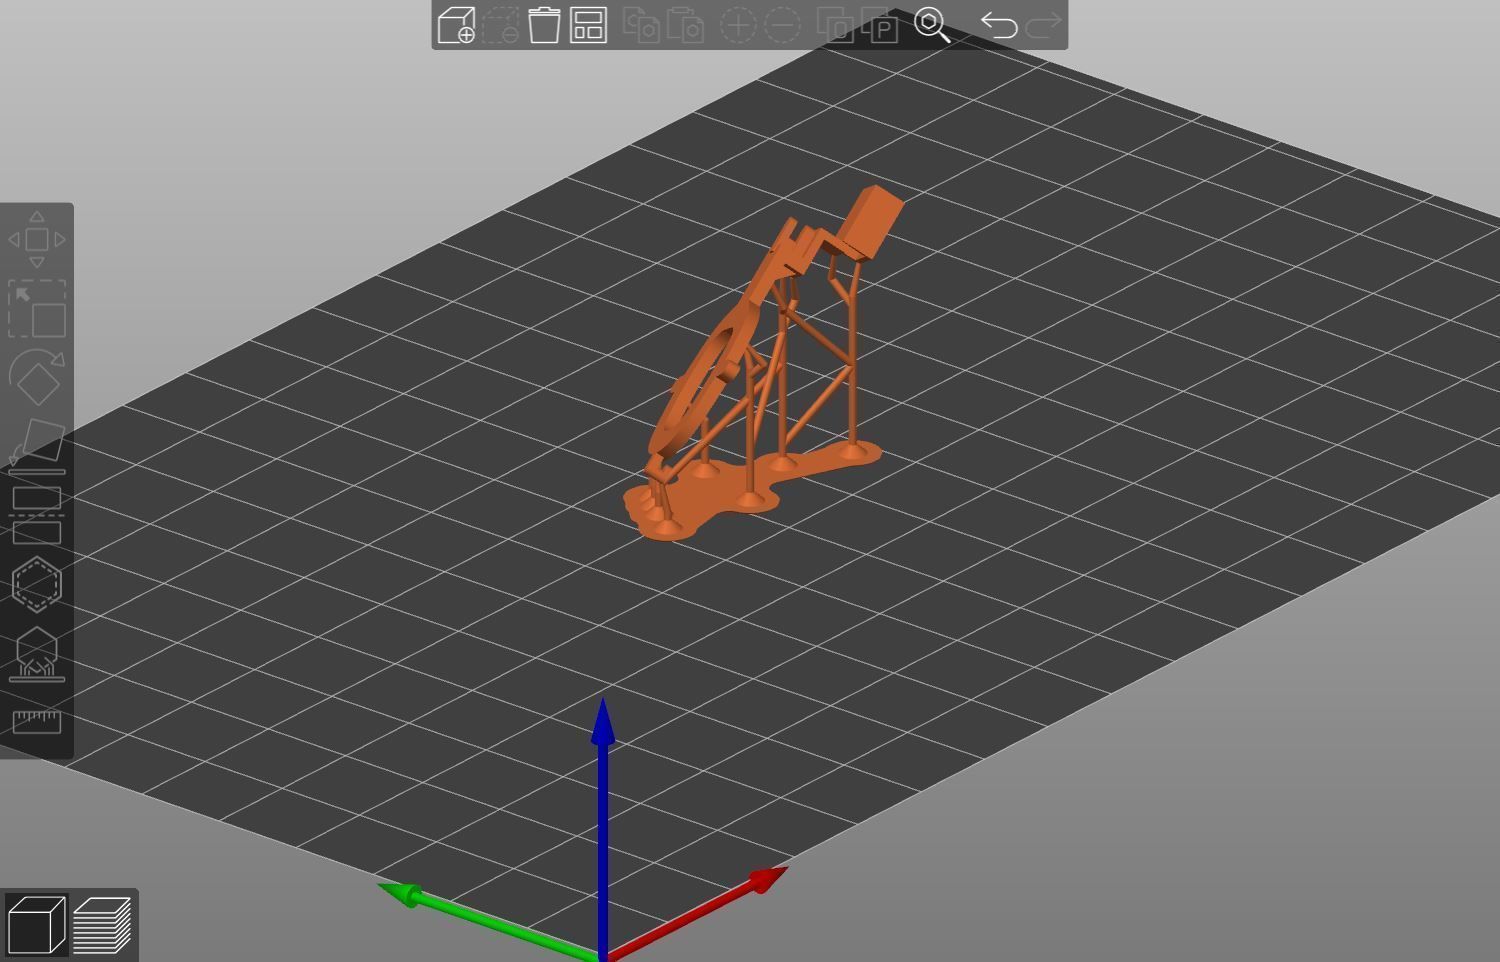Select the SLA support points tool

pyautogui.click(x=37, y=654)
